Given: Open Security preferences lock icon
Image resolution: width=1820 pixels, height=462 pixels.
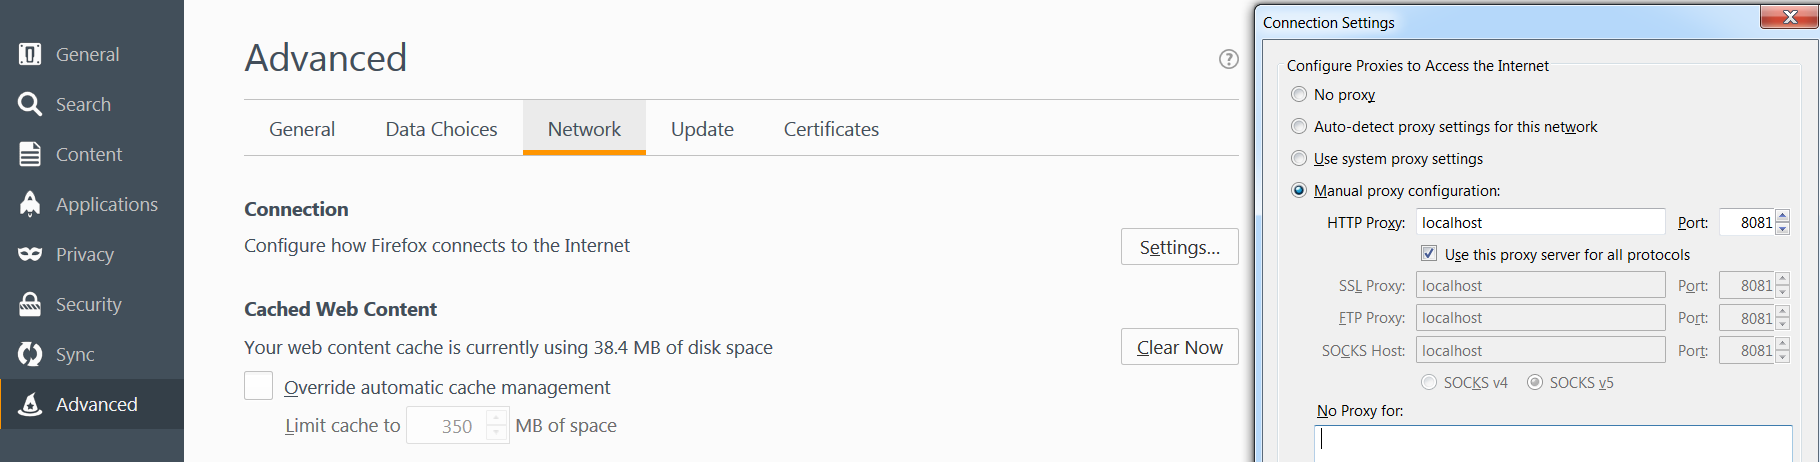Looking at the screenshot, I should pyautogui.click(x=30, y=304).
